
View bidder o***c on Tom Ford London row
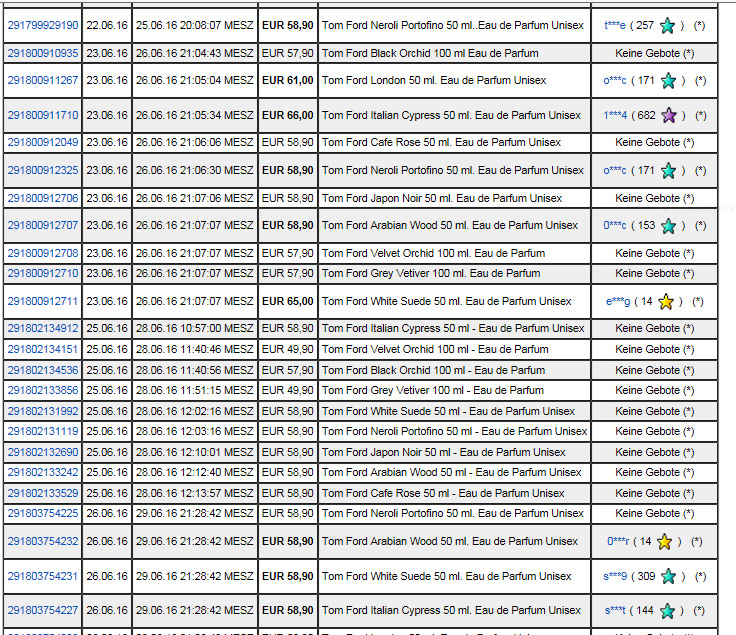[615, 80]
